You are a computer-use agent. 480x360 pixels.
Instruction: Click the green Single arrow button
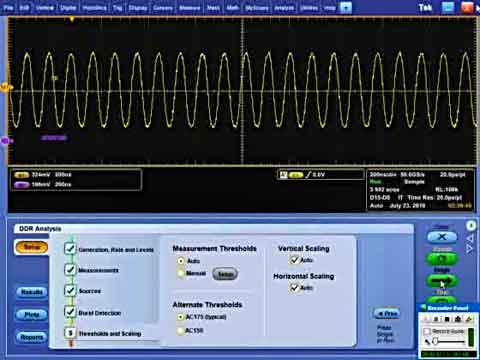tap(442, 281)
